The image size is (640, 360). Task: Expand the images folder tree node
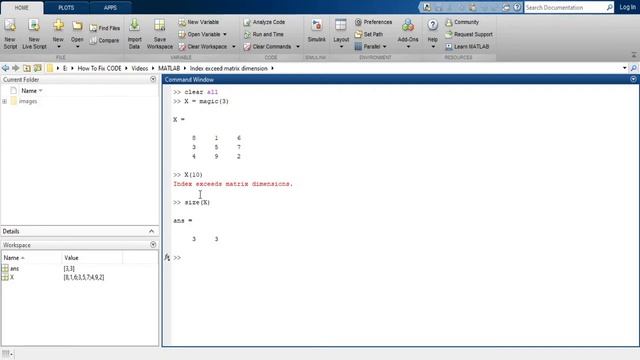(x=4, y=101)
